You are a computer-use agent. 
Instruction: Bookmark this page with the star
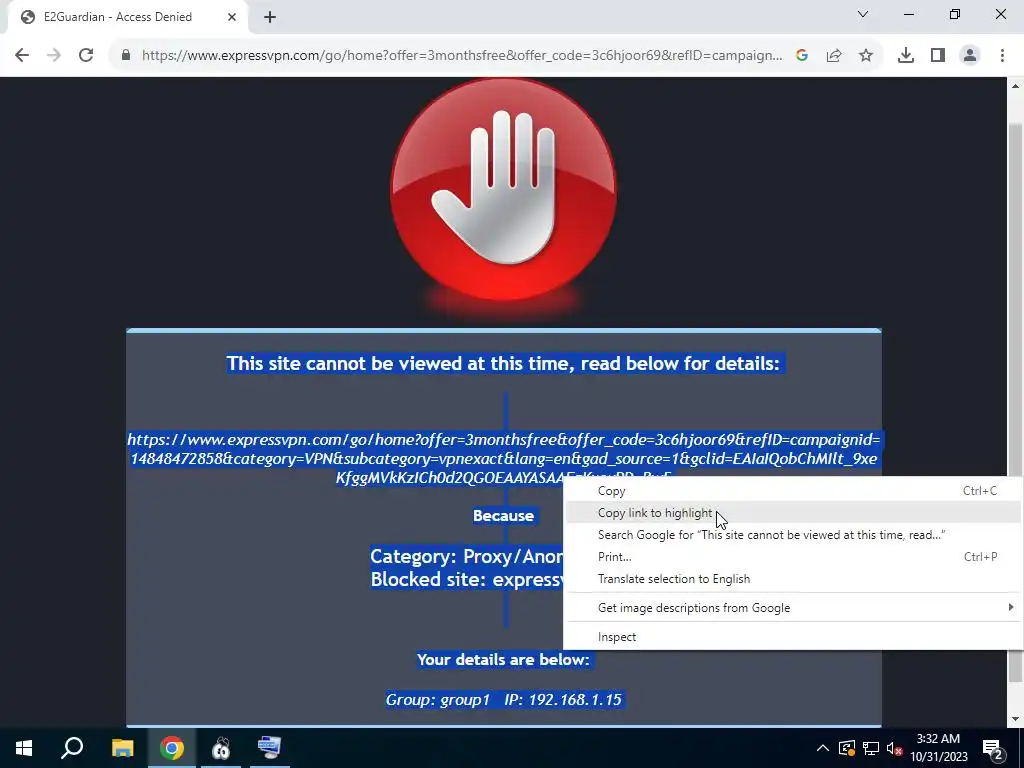(x=865, y=56)
